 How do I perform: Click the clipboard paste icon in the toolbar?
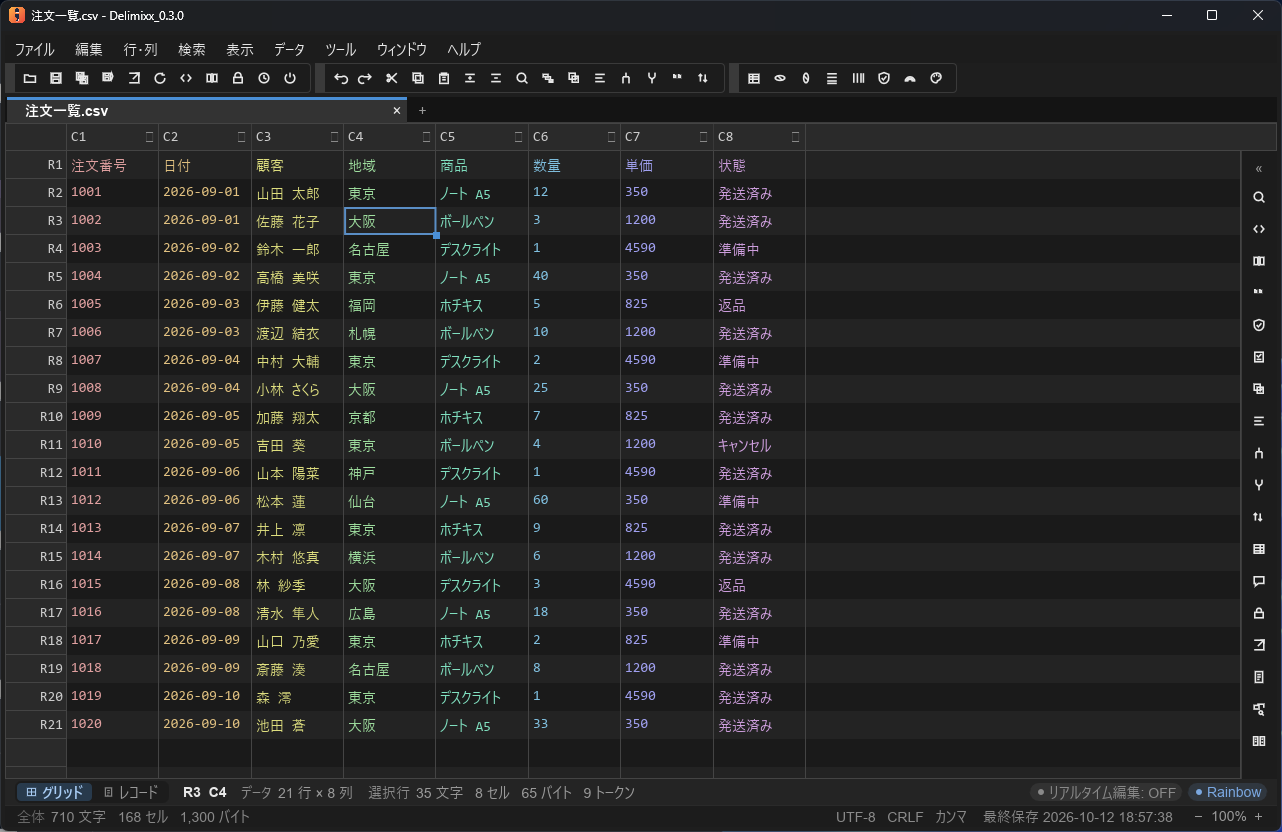[444, 78]
